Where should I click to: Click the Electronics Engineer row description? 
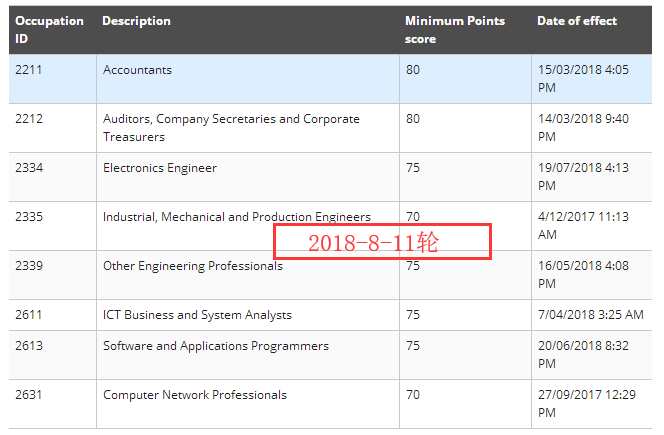click(159, 168)
